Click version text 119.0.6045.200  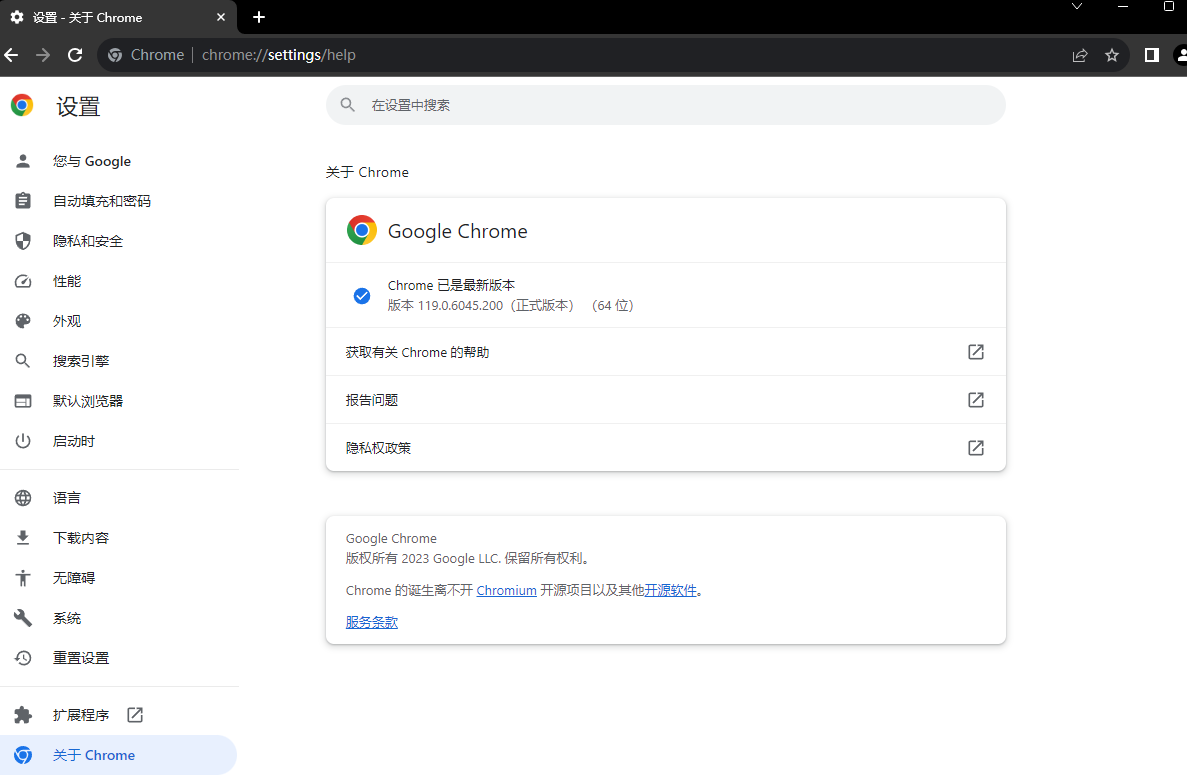coord(460,306)
